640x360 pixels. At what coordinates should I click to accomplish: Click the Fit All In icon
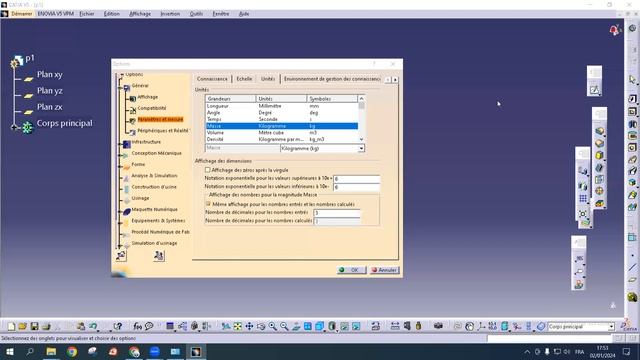click(x=238, y=326)
